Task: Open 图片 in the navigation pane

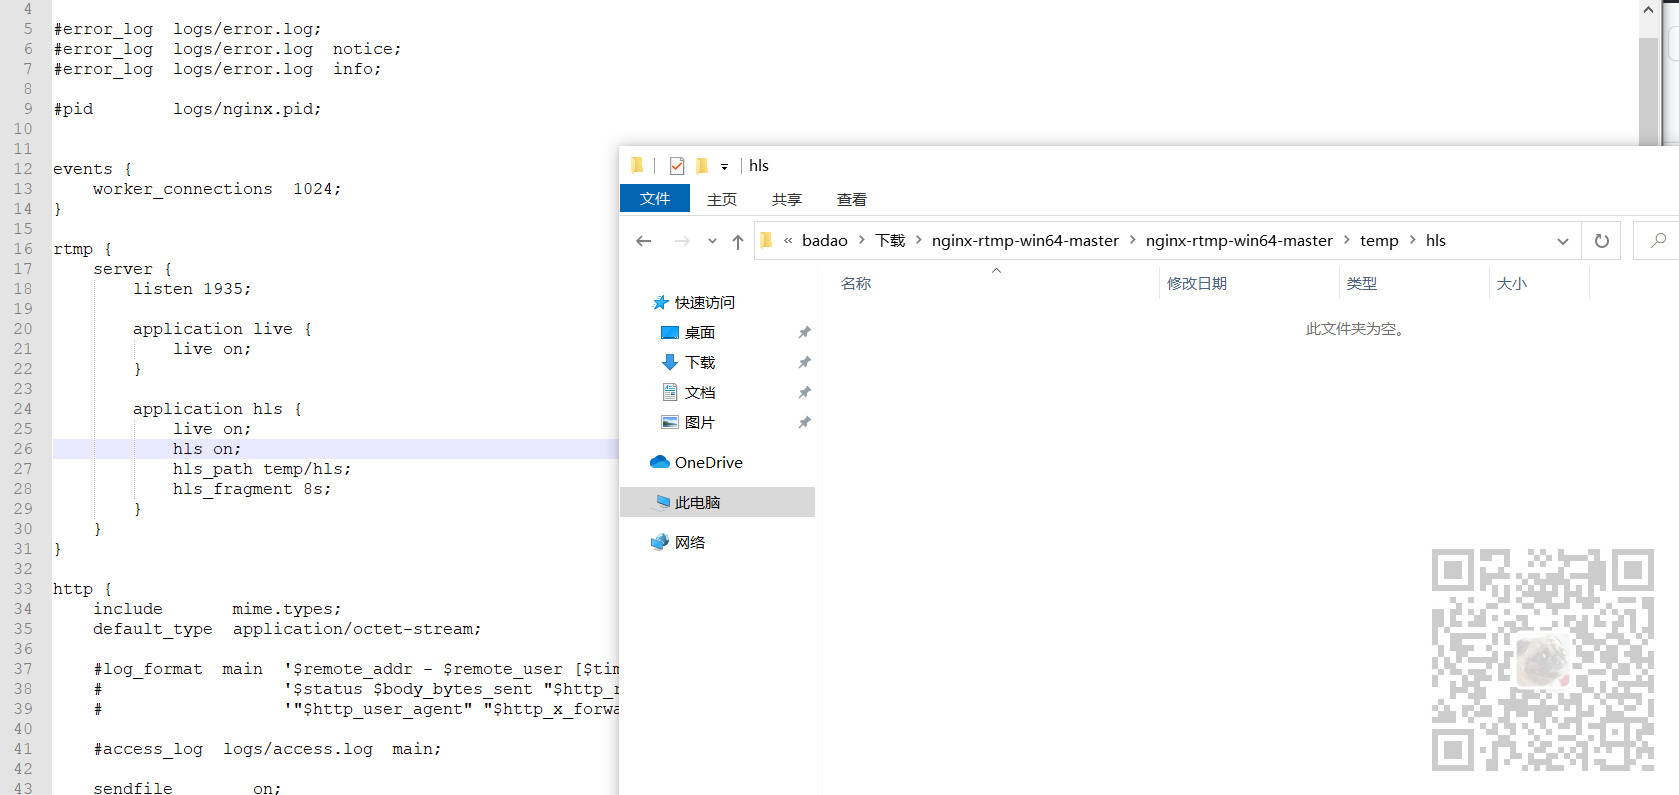Action: (x=700, y=423)
